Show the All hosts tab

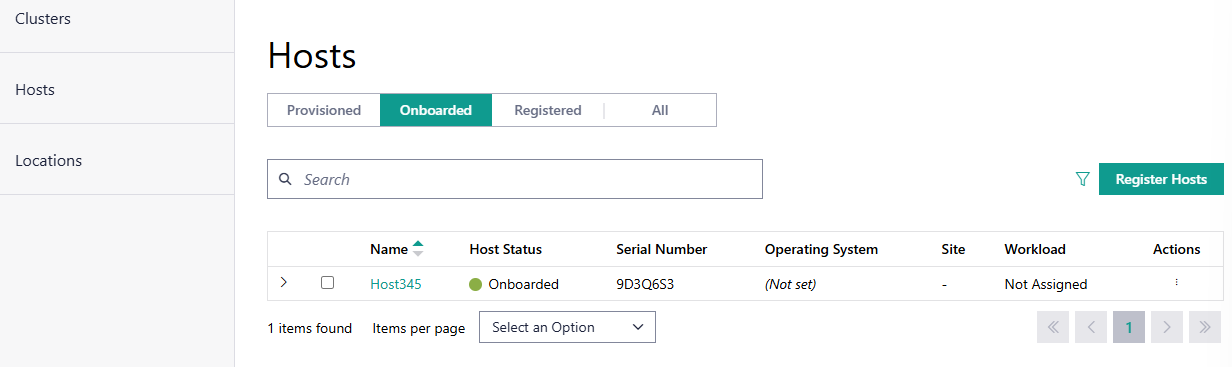tap(660, 110)
